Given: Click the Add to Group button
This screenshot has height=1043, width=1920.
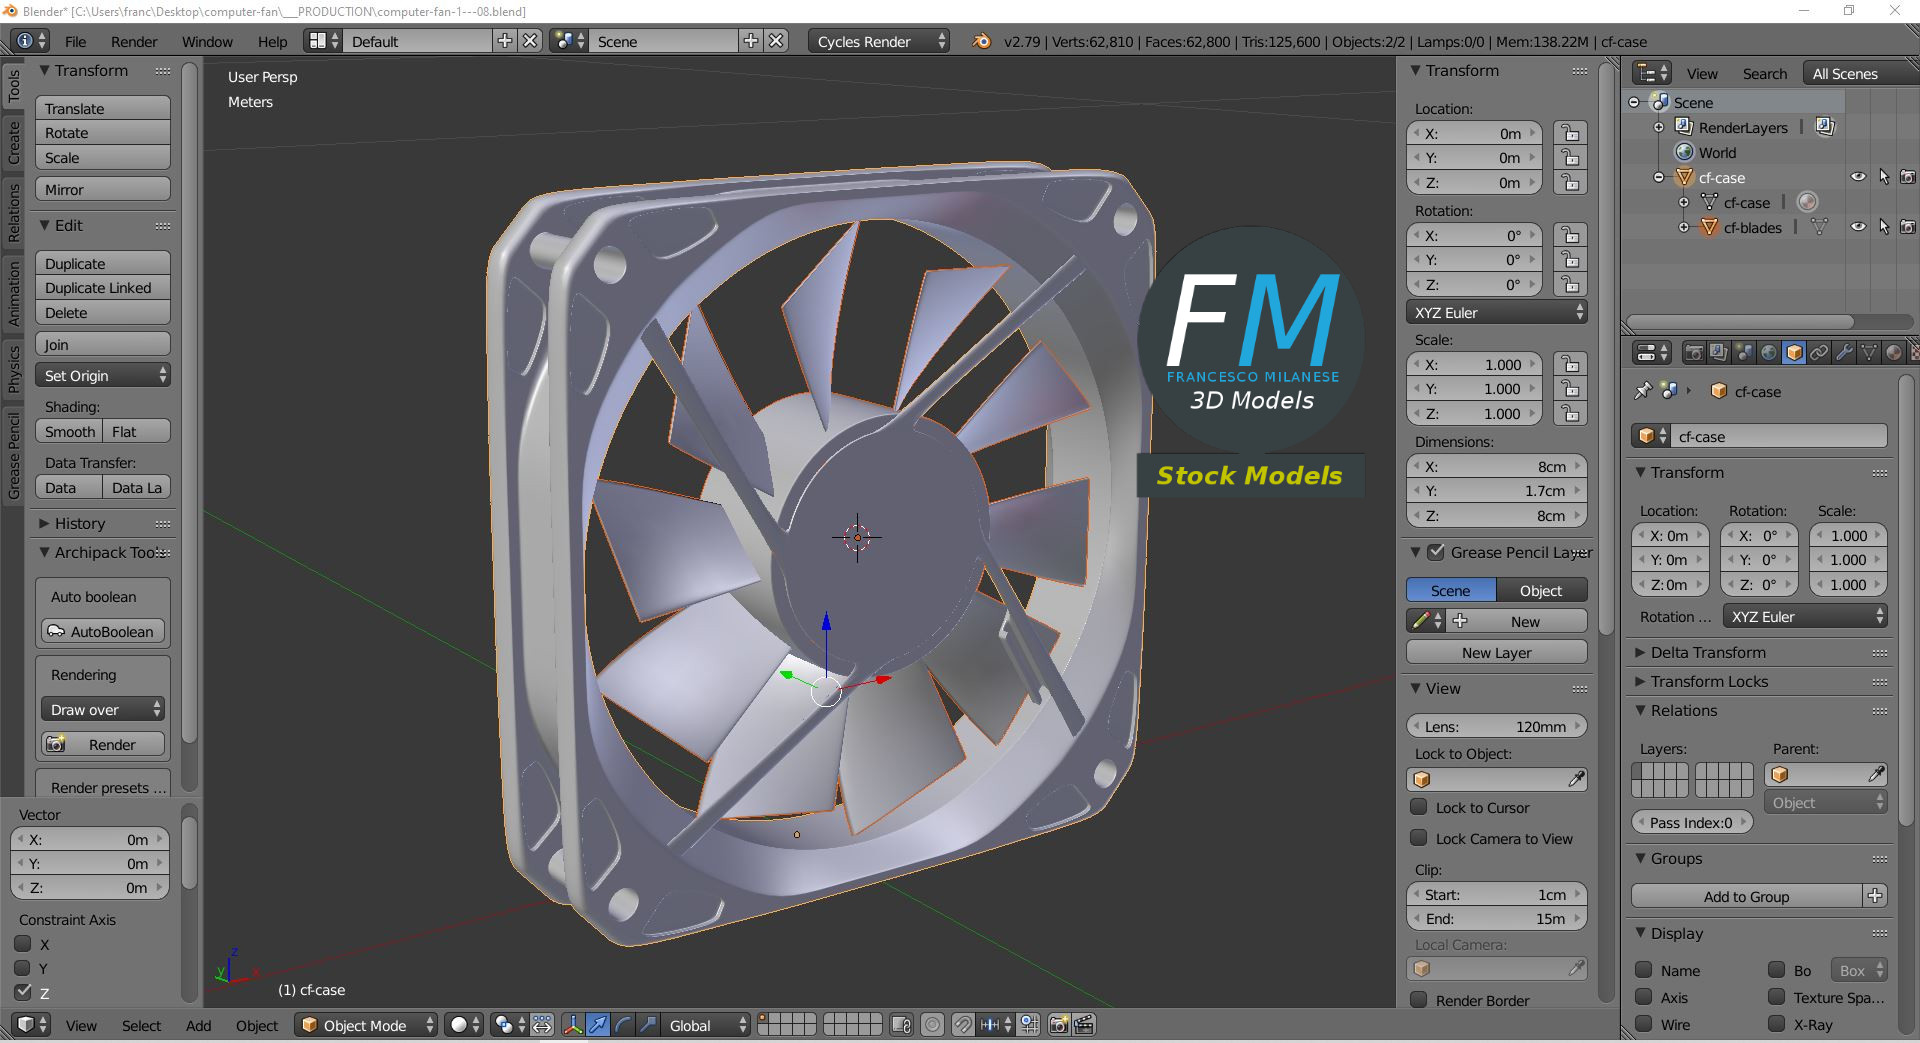Looking at the screenshot, I should (1747, 896).
